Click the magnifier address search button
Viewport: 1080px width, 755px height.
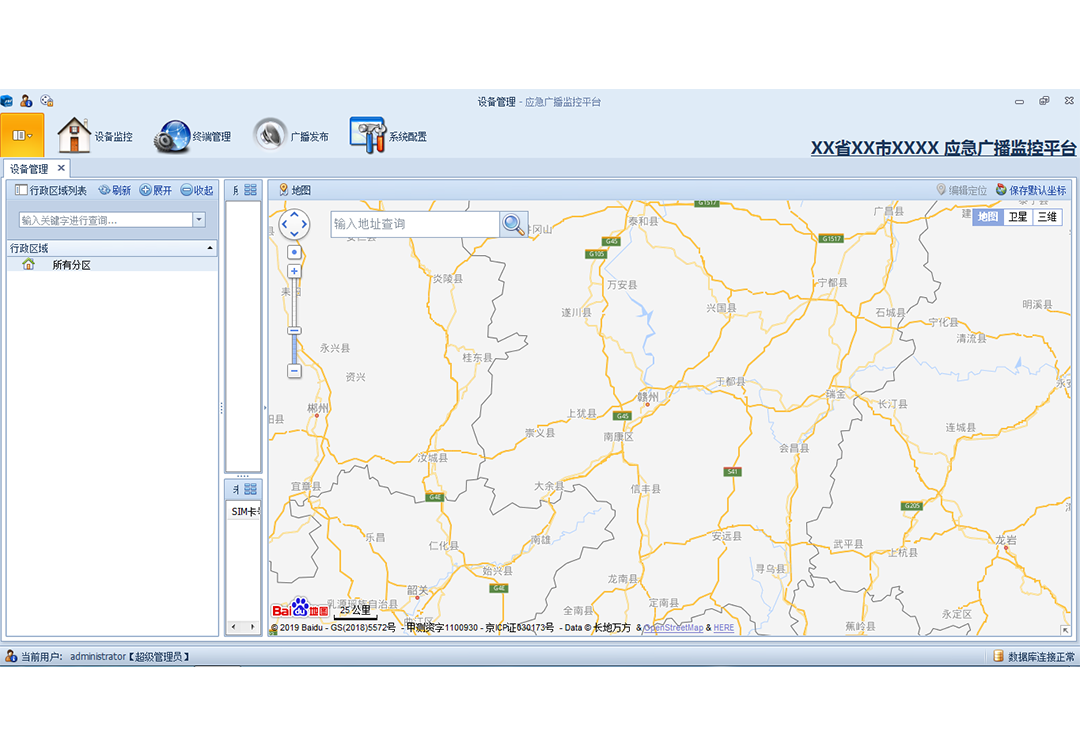click(x=513, y=224)
